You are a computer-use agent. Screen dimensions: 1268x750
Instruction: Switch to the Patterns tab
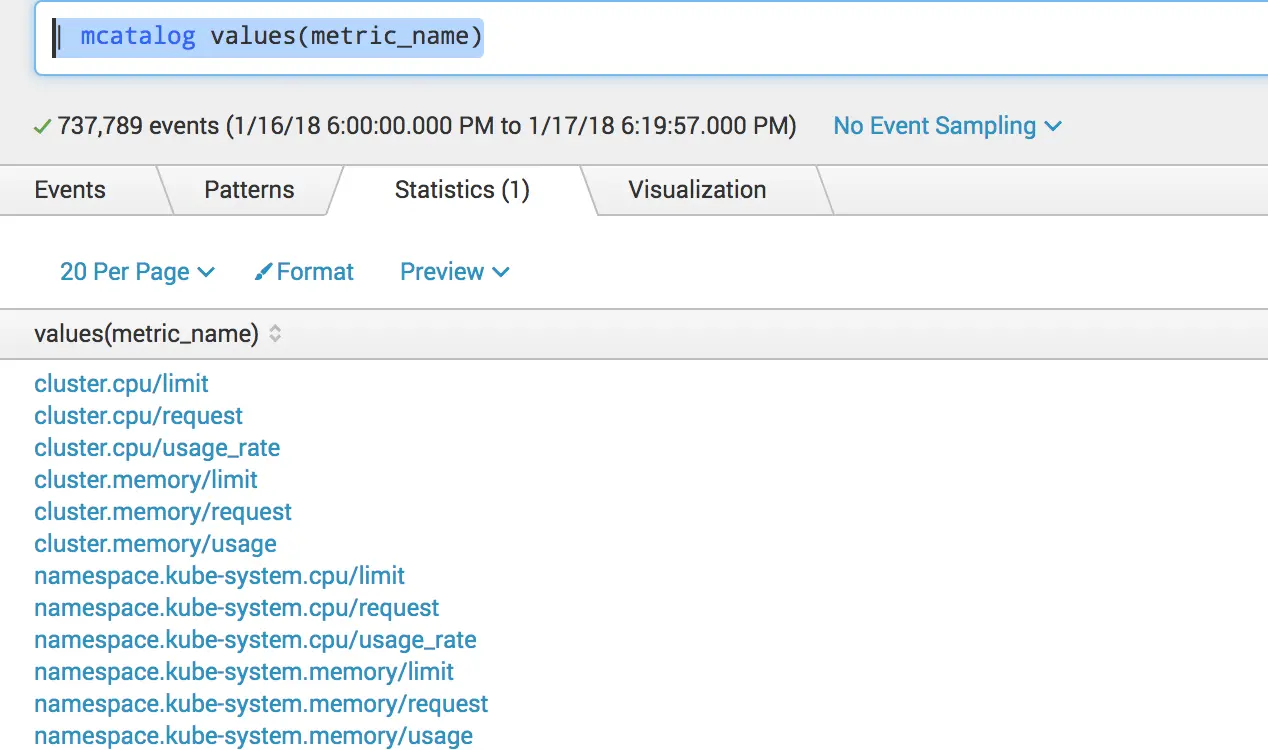point(249,190)
